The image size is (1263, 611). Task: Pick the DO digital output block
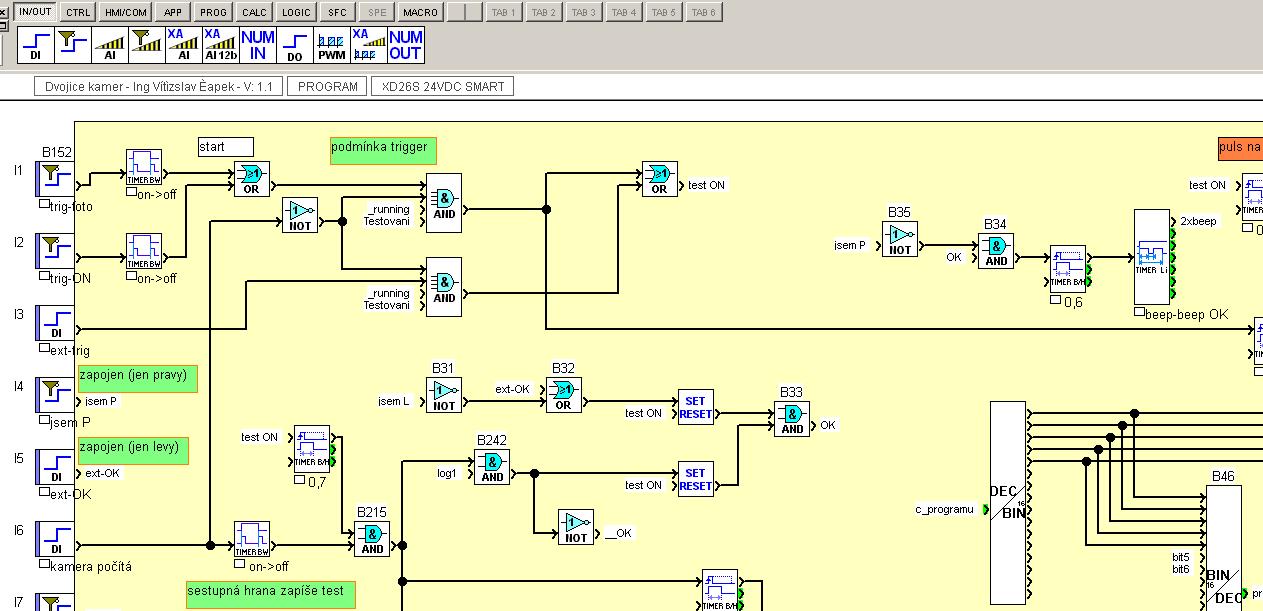click(294, 45)
